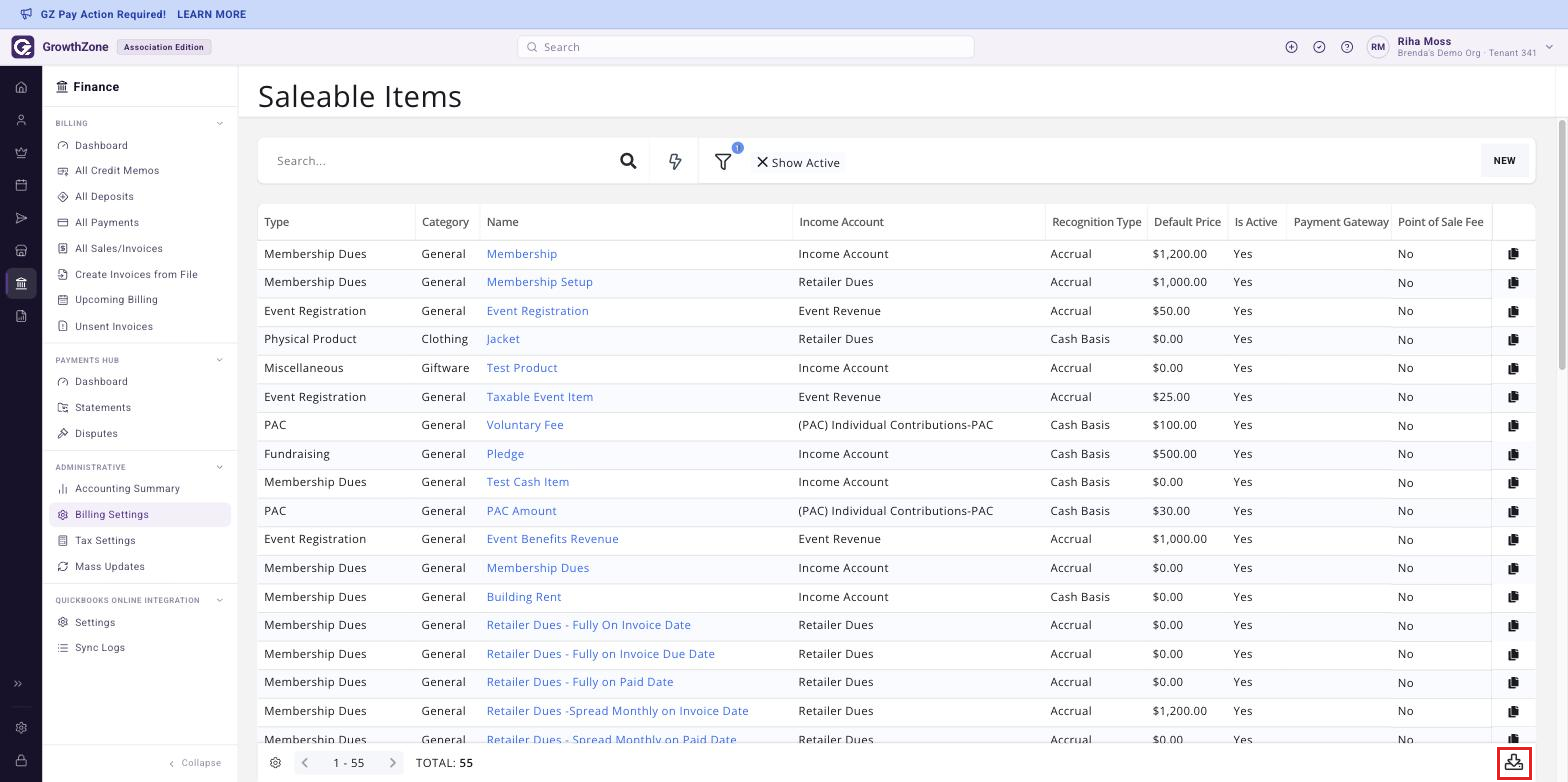Open the settings gear in left rail
The image size is (1568, 782).
[x=21, y=728]
